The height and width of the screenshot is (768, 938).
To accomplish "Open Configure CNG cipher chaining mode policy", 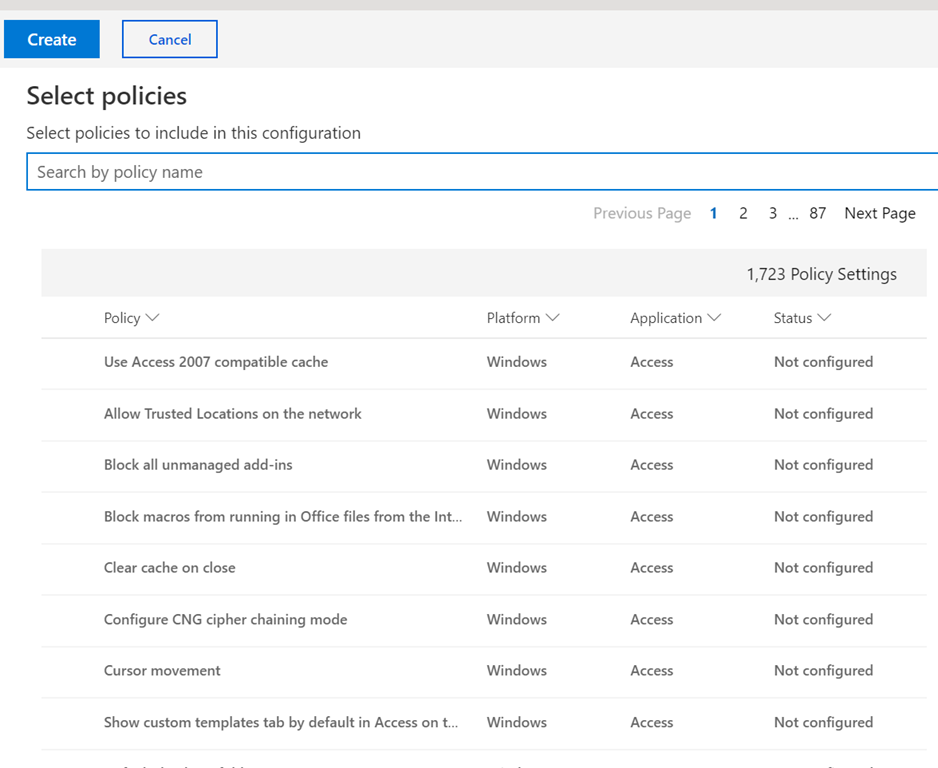I will pyautogui.click(x=226, y=620).
